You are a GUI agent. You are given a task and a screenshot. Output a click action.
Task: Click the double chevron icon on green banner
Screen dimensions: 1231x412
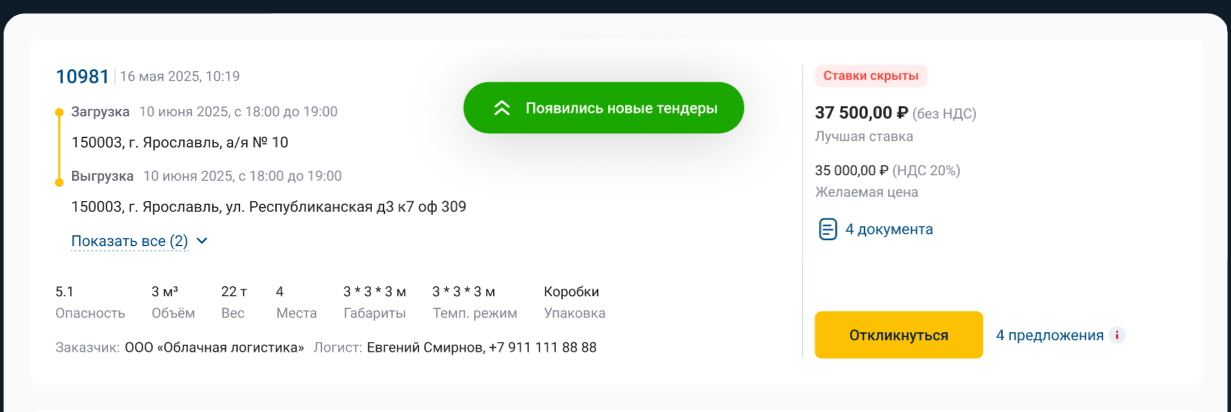(502, 108)
